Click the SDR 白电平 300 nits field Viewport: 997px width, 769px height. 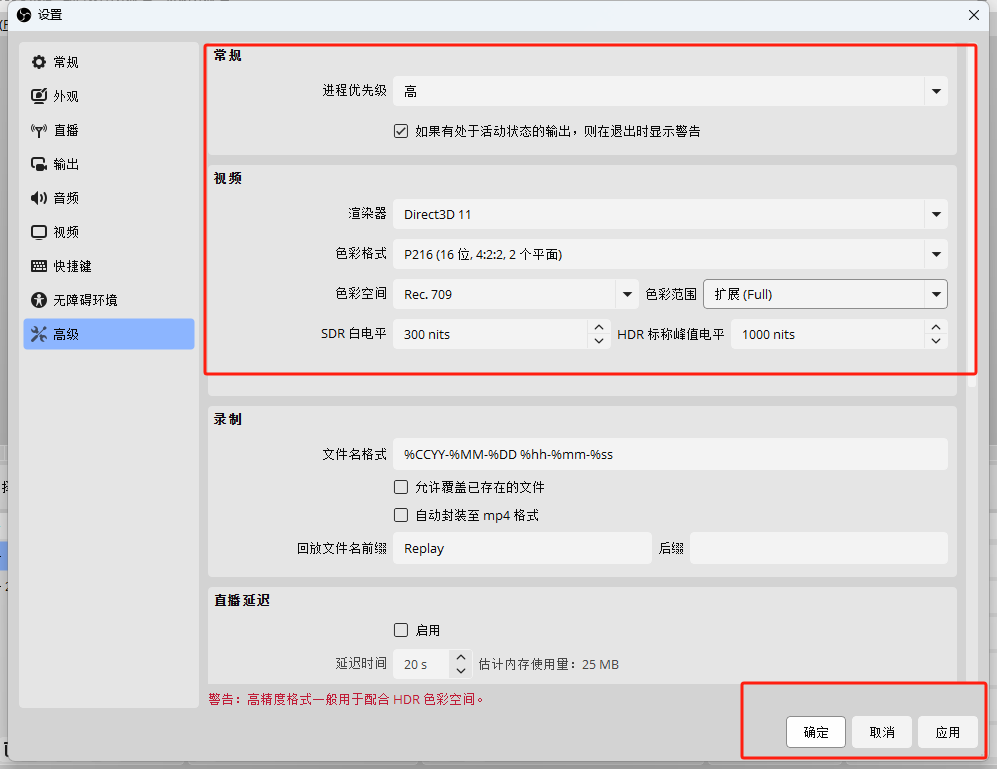pyautogui.click(x=491, y=335)
